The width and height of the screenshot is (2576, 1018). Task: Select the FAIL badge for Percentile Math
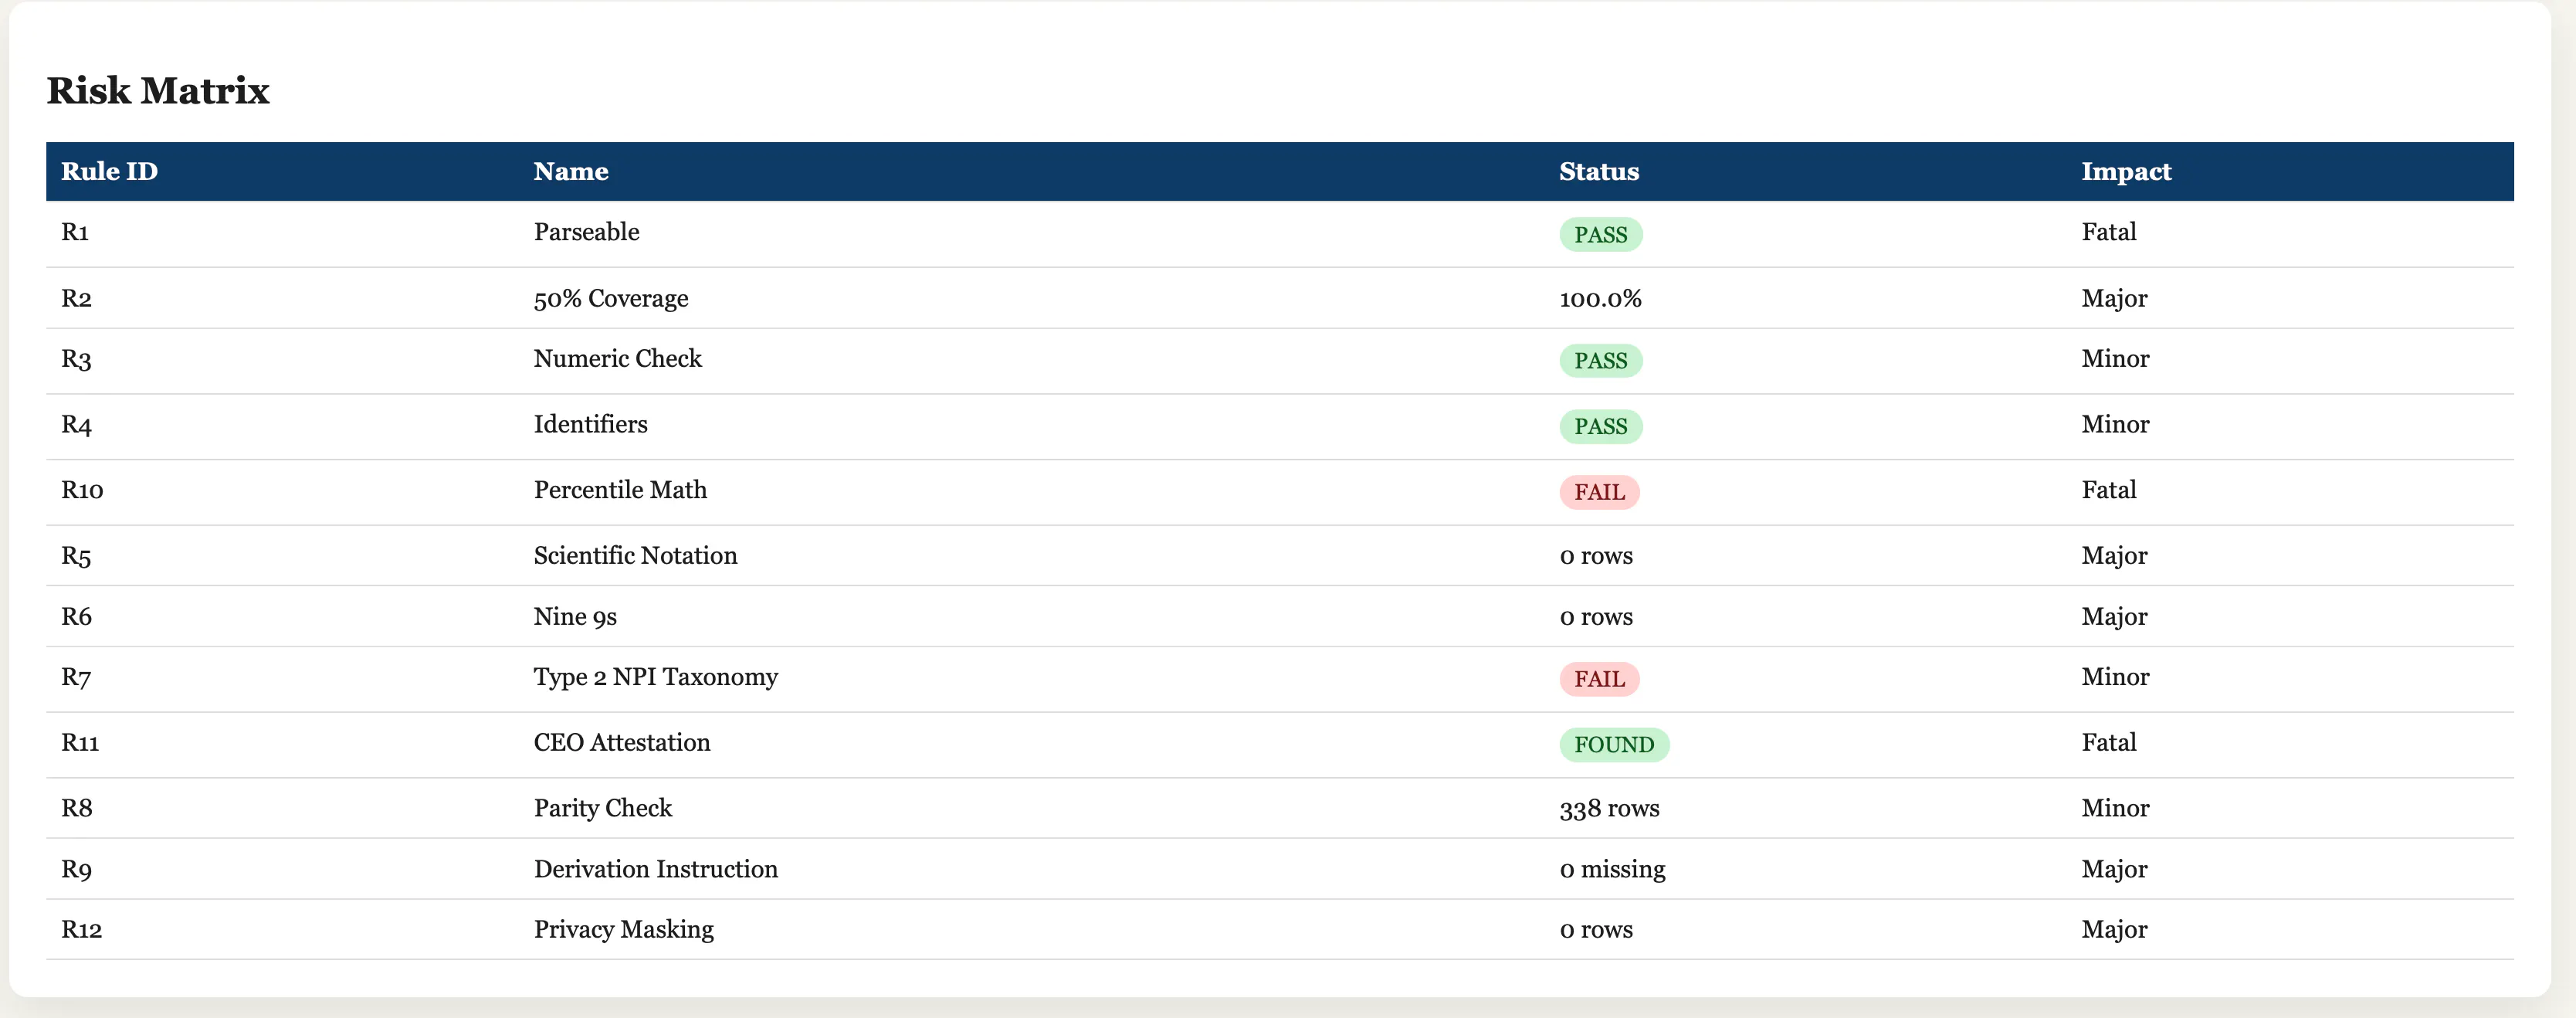pos(1599,492)
